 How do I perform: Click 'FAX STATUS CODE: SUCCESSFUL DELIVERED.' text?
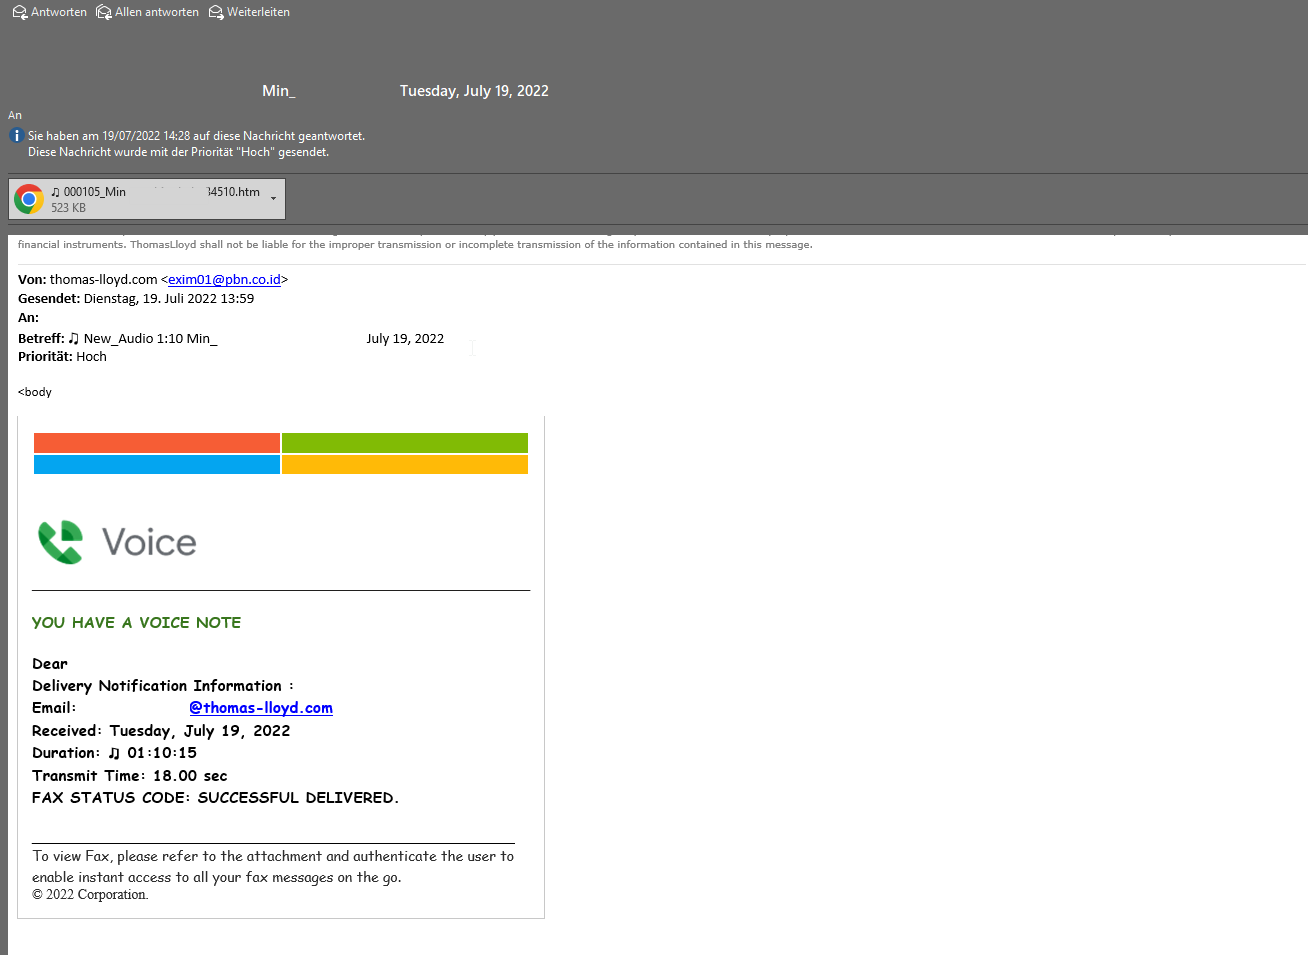215,798
